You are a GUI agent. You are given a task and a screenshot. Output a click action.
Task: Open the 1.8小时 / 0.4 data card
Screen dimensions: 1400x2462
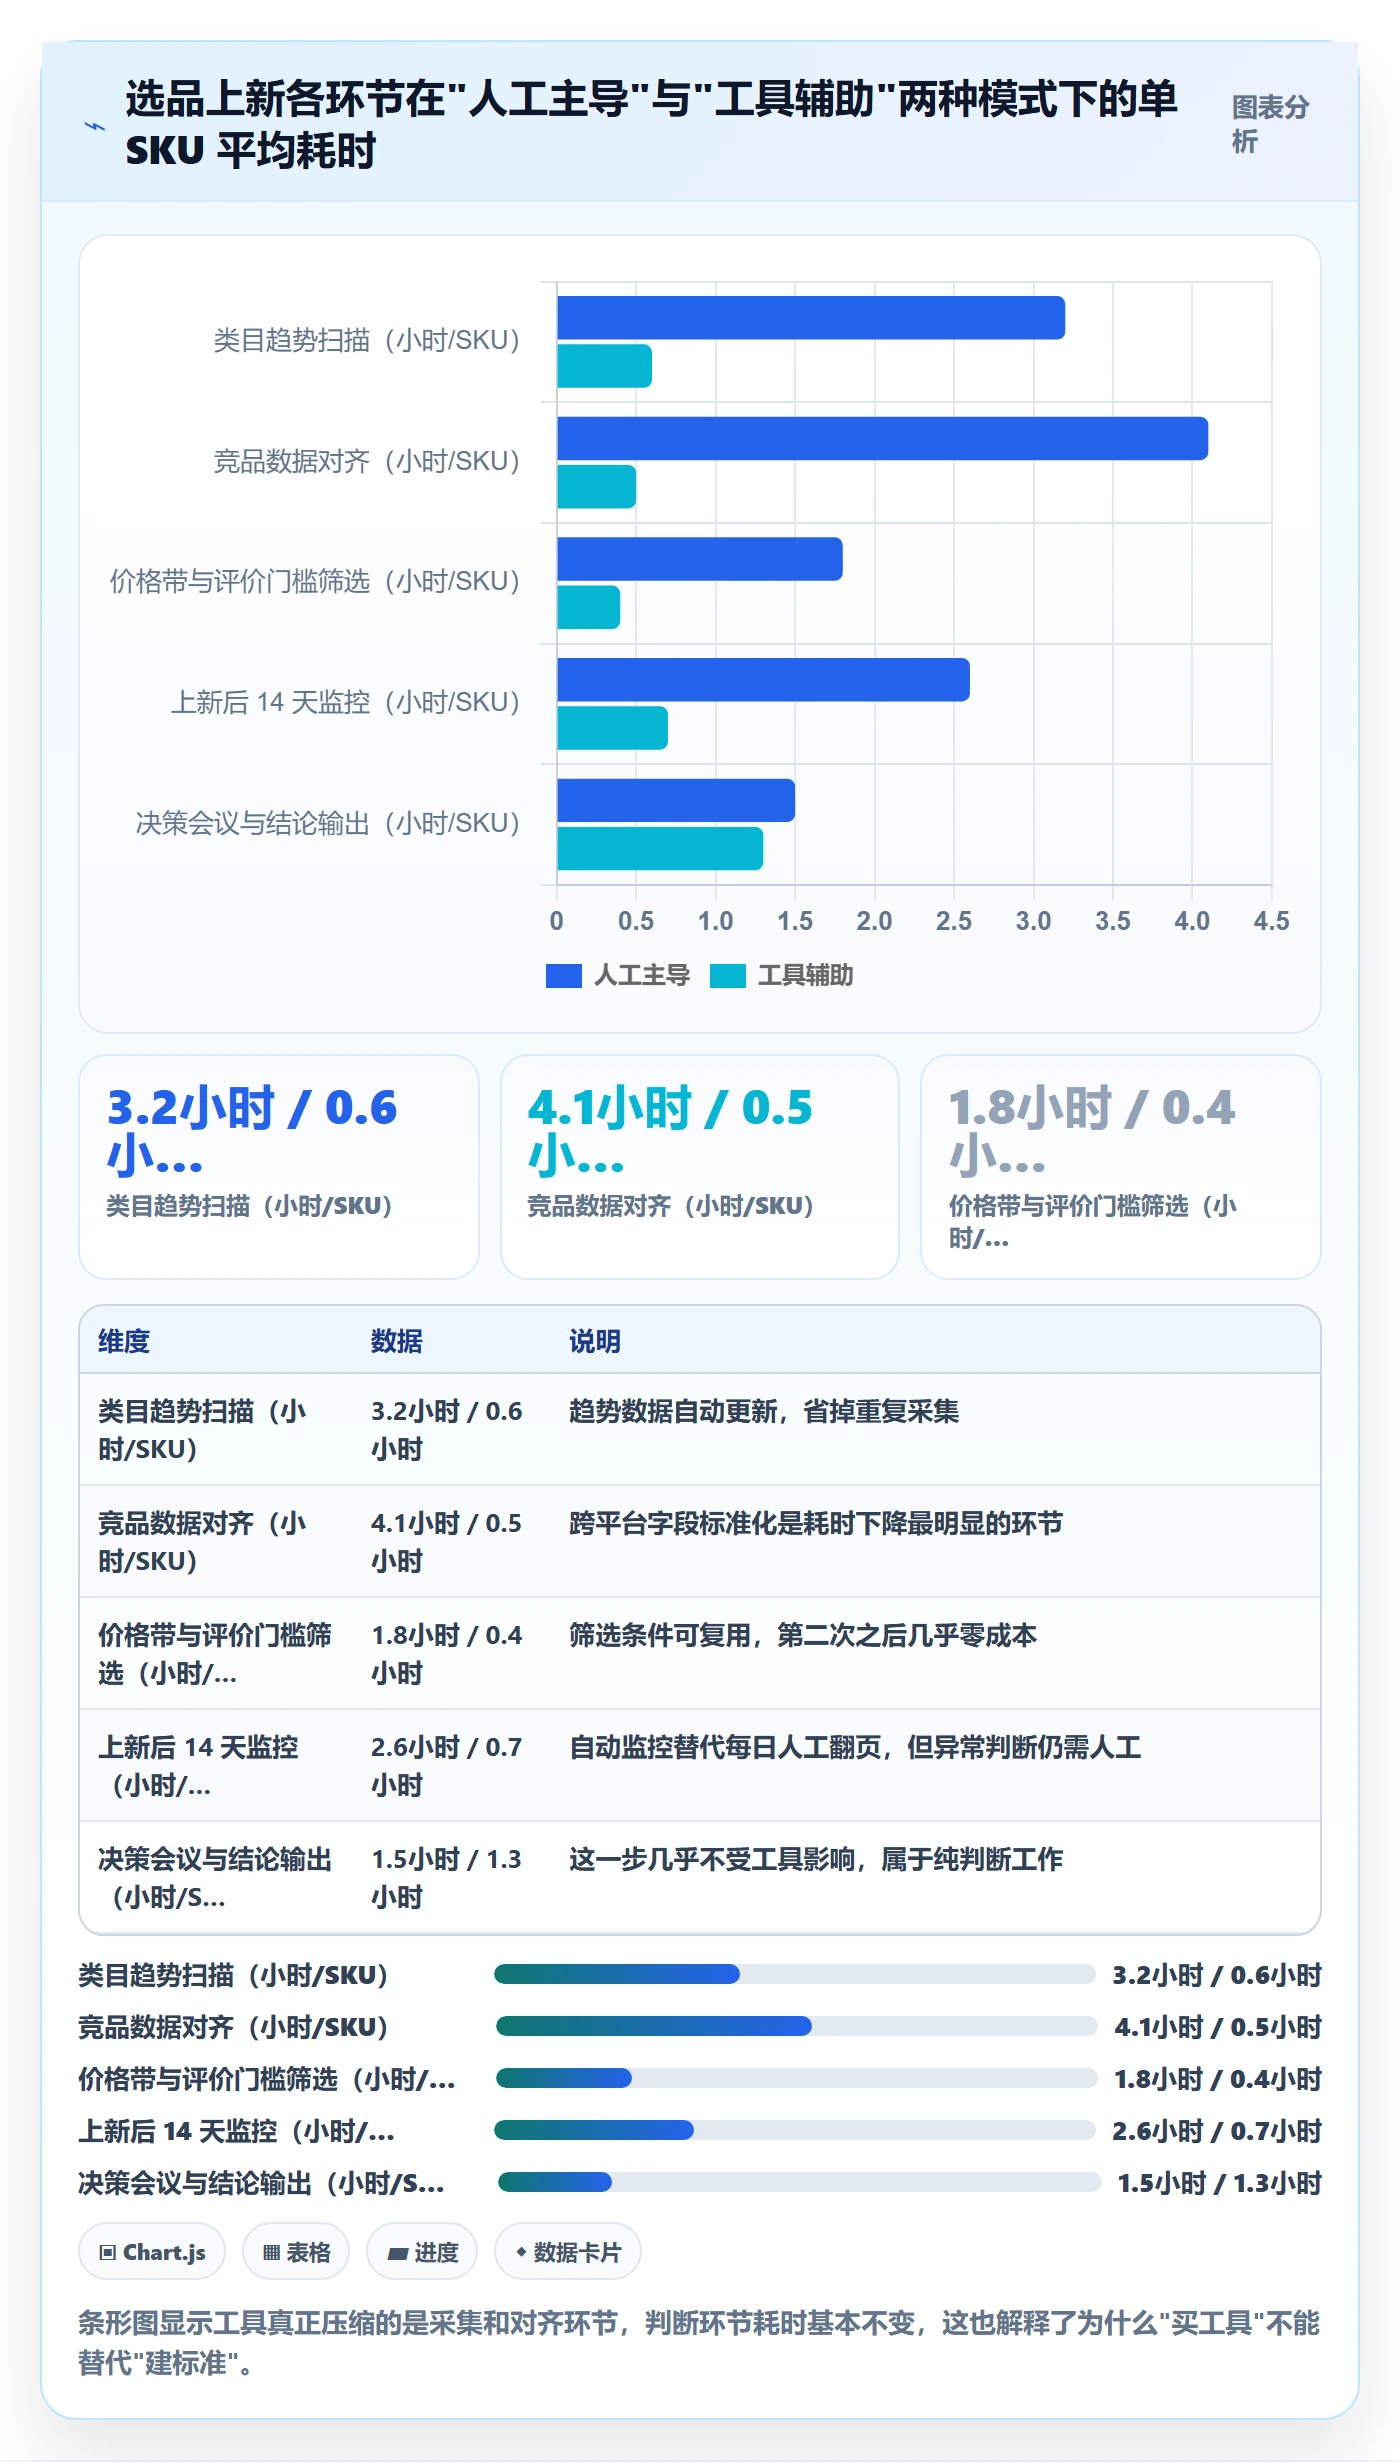coord(1121,1167)
